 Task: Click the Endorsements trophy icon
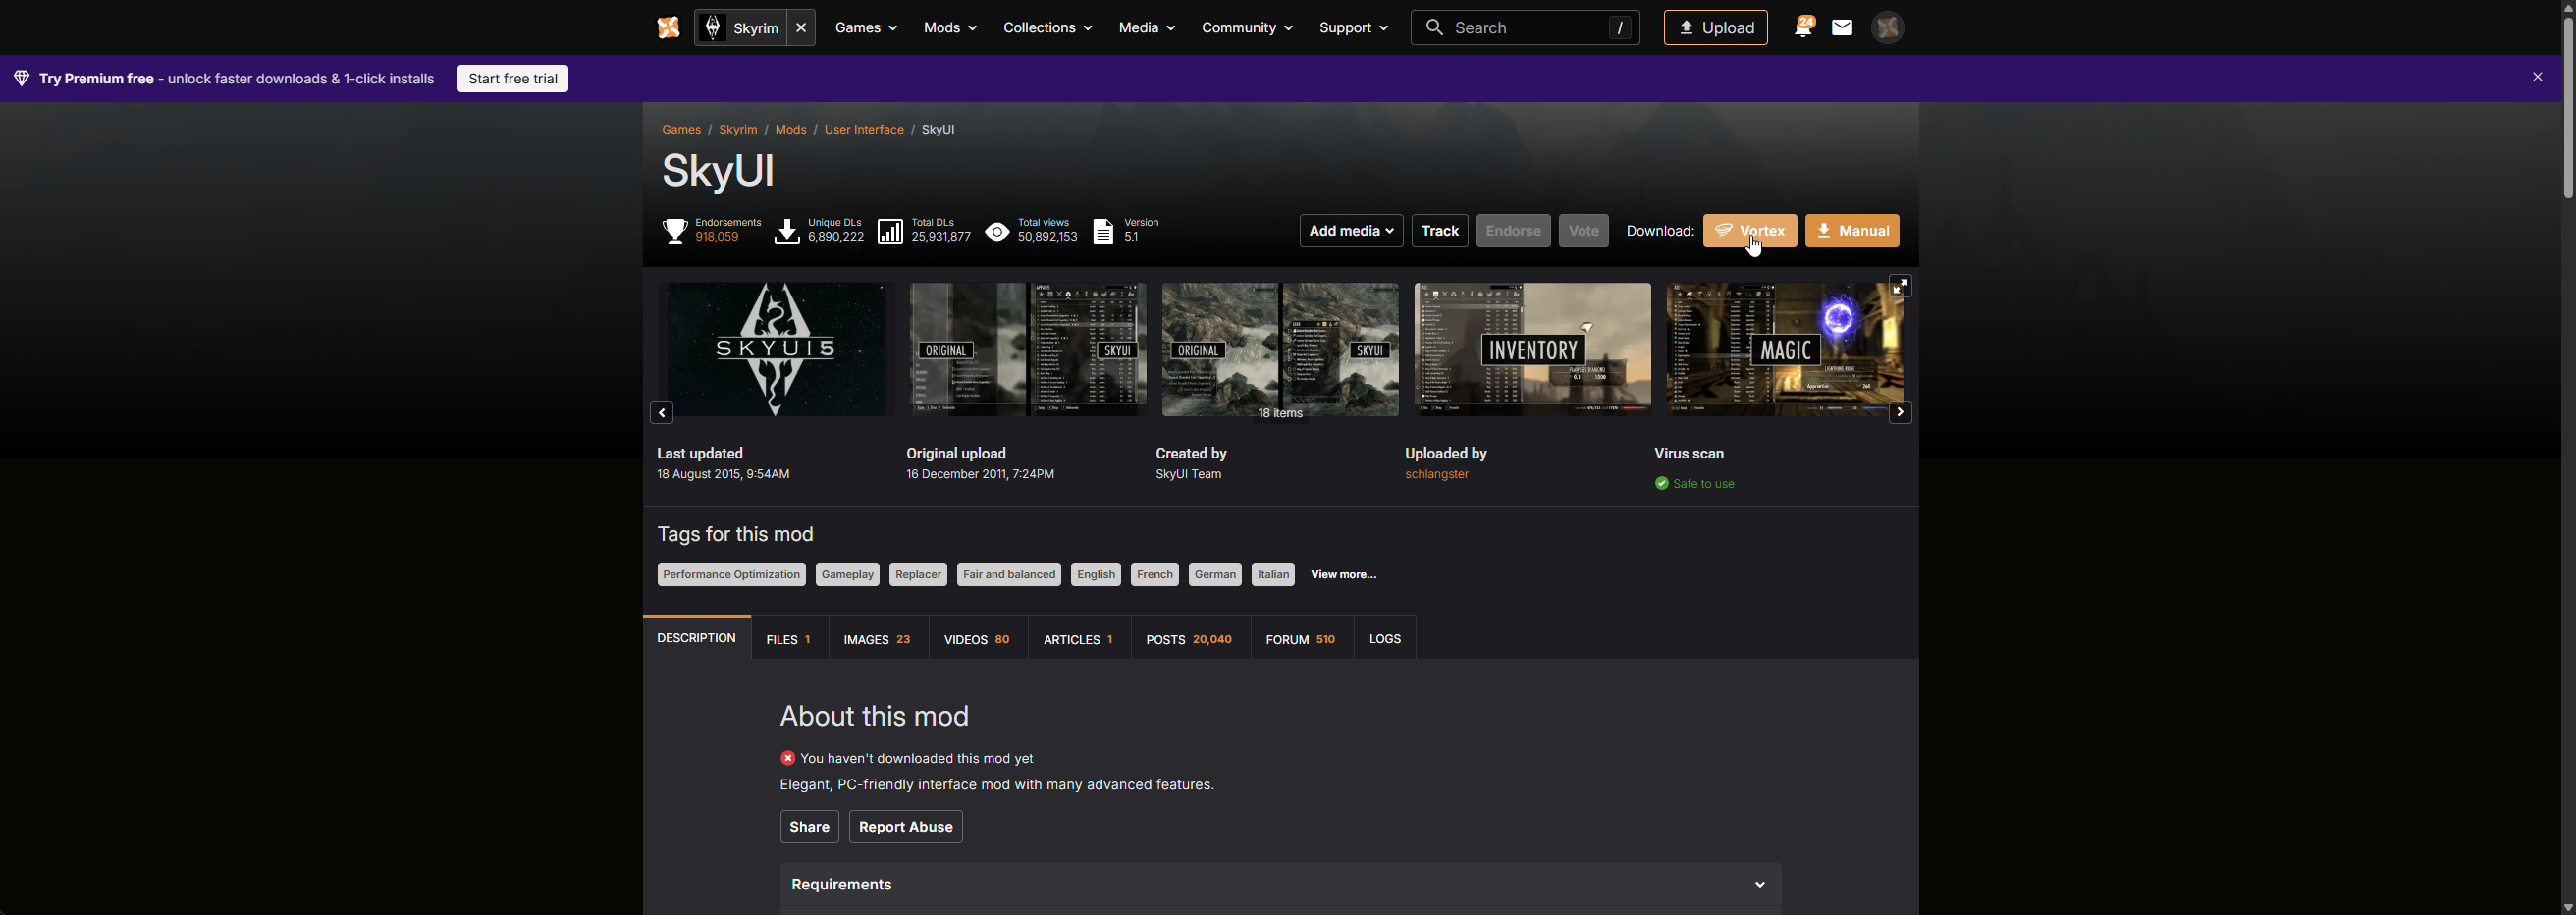pos(675,231)
